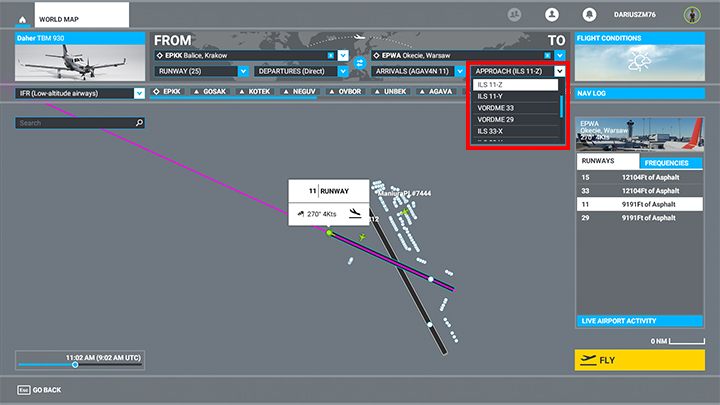Choose VORDME 33 from the approach list
Screen dimensions: 720x405
[x=497, y=108]
